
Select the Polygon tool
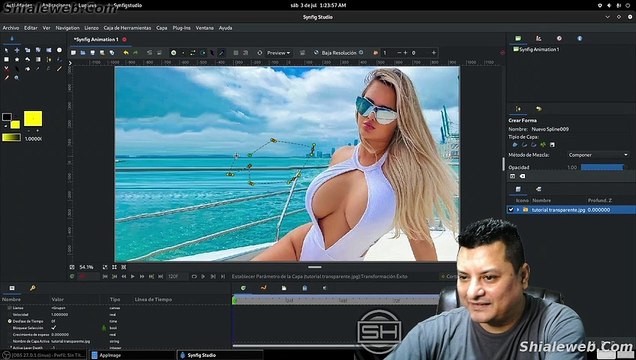point(28,60)
